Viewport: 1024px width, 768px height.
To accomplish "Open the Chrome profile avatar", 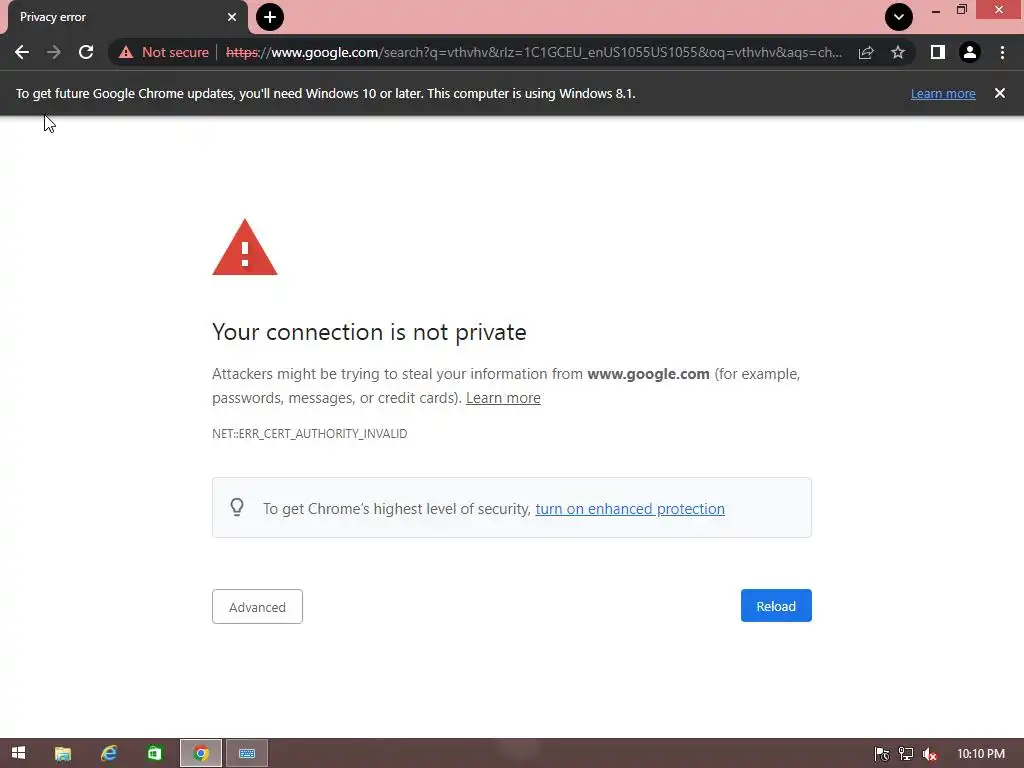I will point(970,52).
